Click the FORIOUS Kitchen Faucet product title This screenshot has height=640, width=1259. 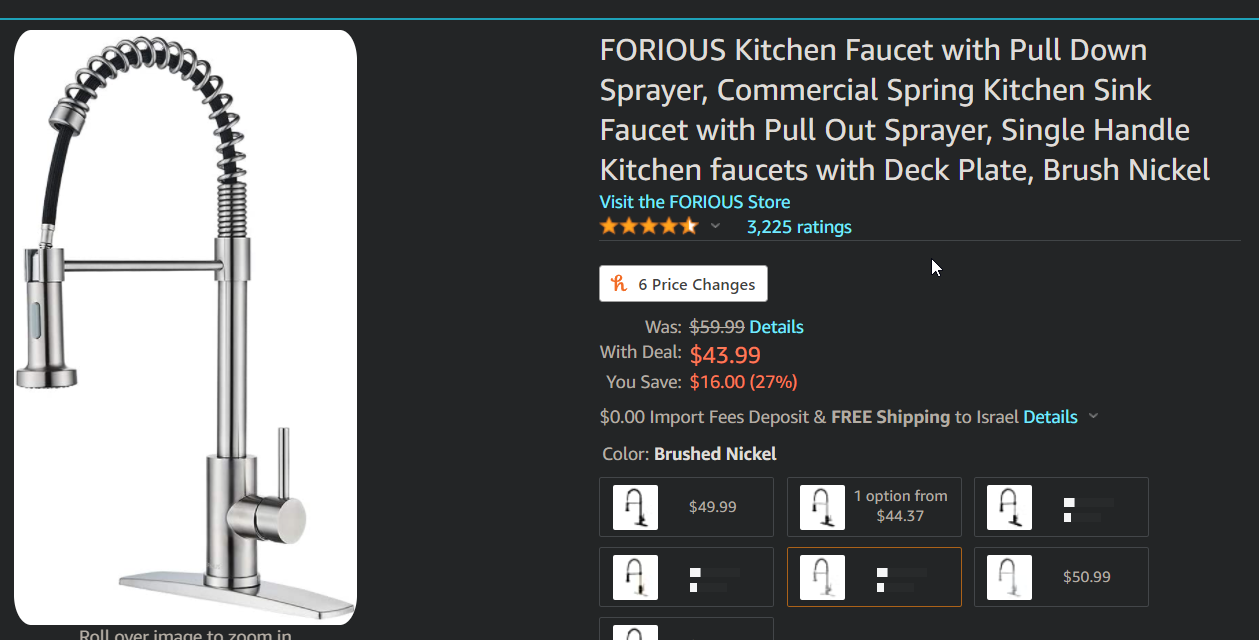tap(905, 110)
